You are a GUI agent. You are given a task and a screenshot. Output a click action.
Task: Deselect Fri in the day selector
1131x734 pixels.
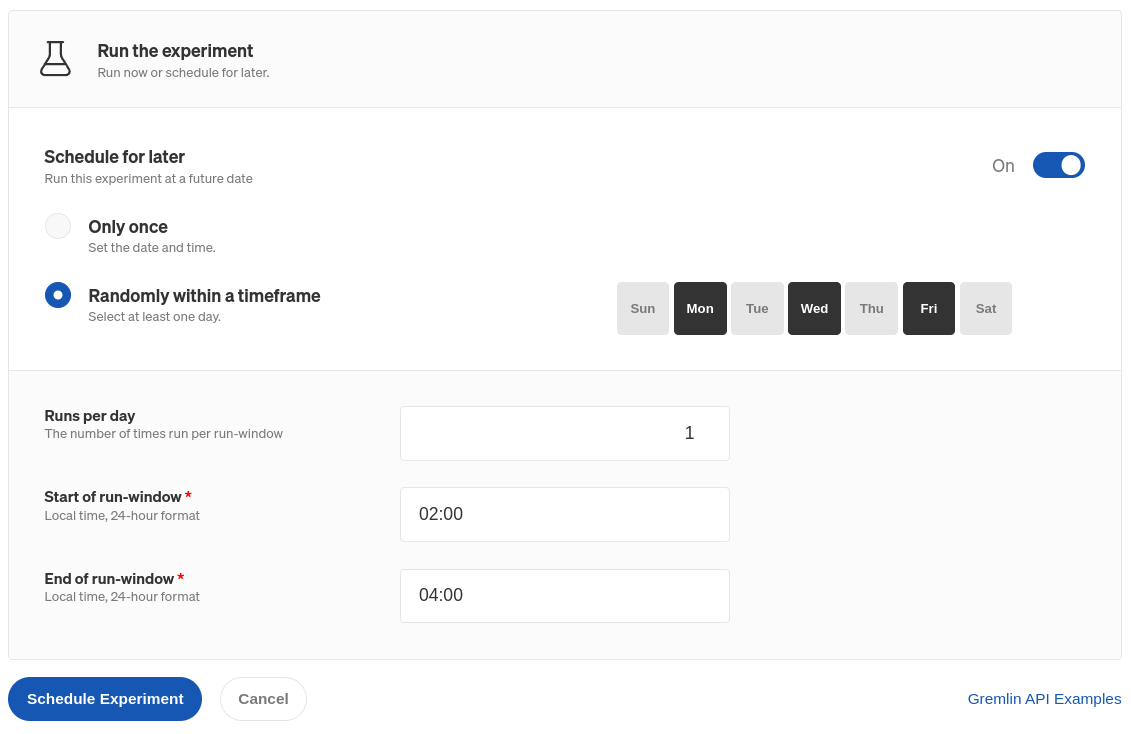tap(928, 309)
